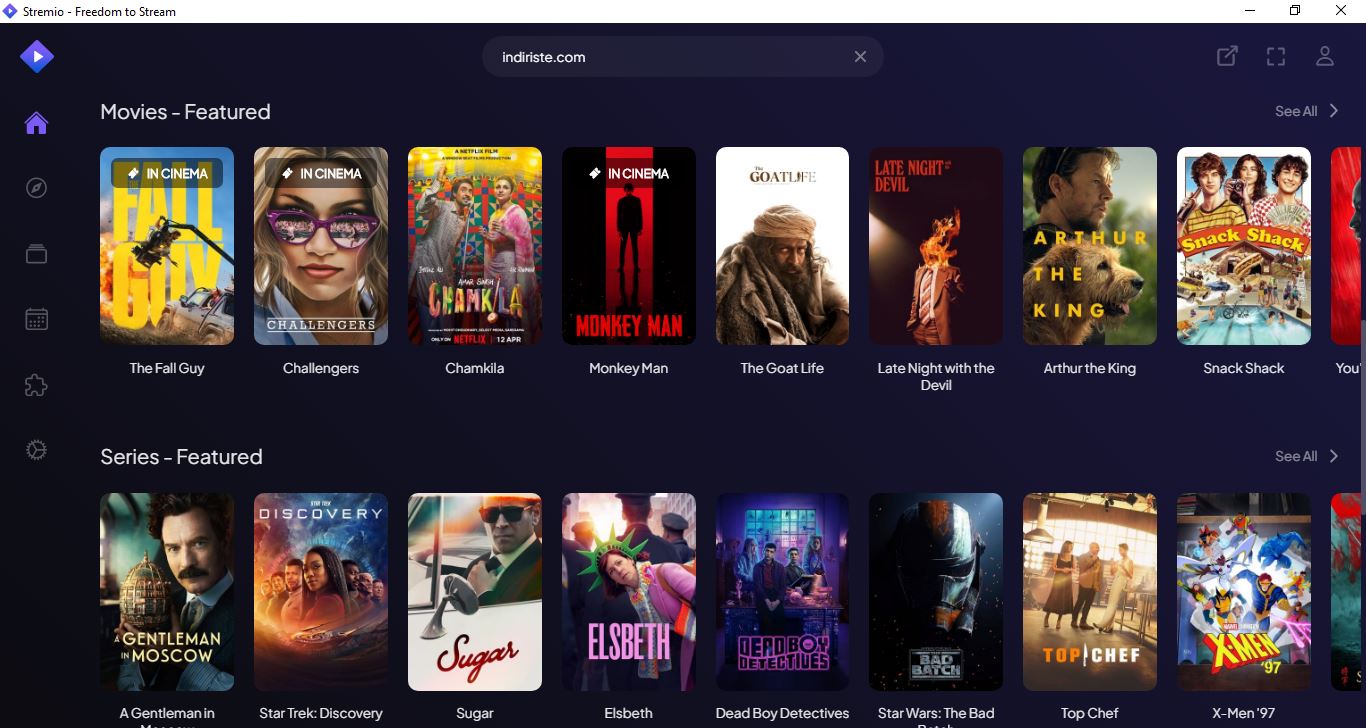Viewport: 1366px width, 728px height.
Task: Open the Discover compass icon
Action: [x=36, y=188]
